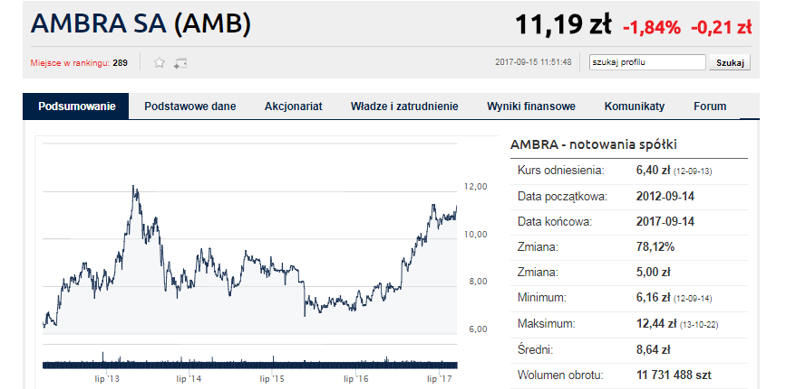786x389 pixels.
Task: Click the volume bars below the chart
Action: (x=250, y=362)
